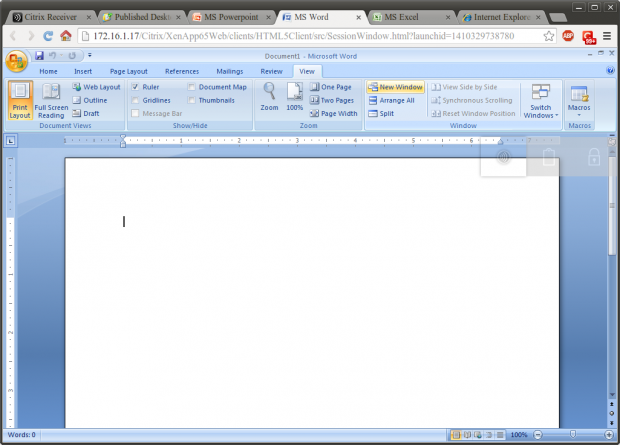
Task: Select Print Layout icon in status bar
Action: [x=456, y=435]
